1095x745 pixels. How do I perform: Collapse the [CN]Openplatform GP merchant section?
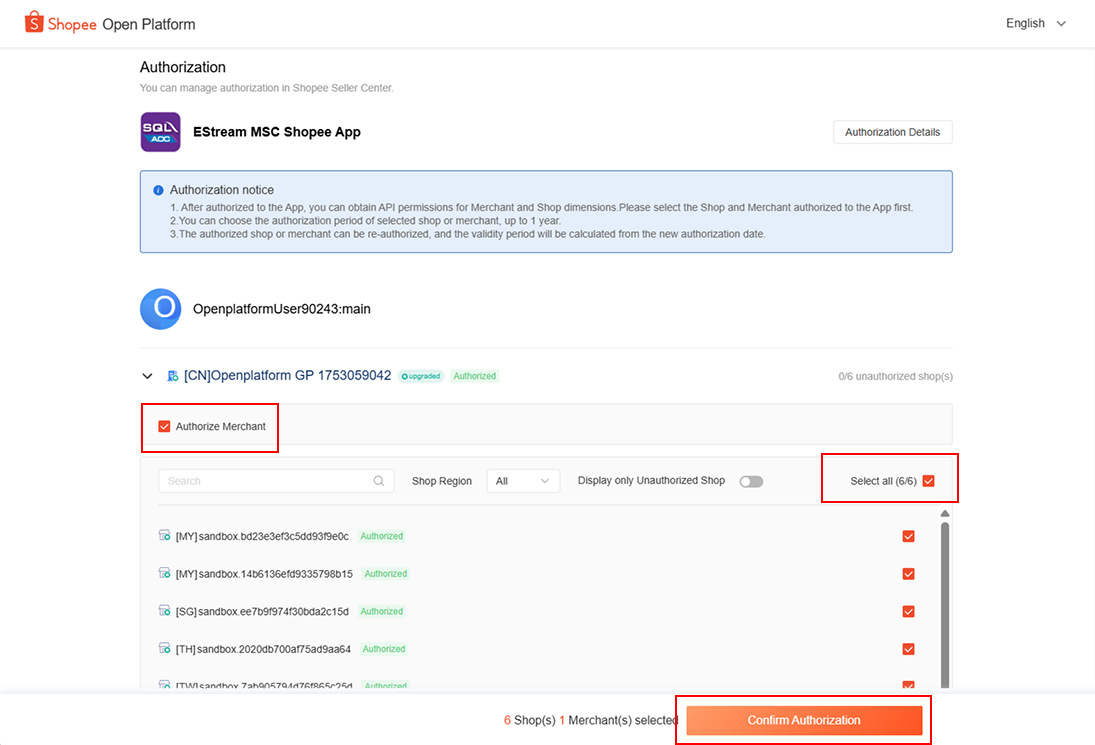[147, 376]
